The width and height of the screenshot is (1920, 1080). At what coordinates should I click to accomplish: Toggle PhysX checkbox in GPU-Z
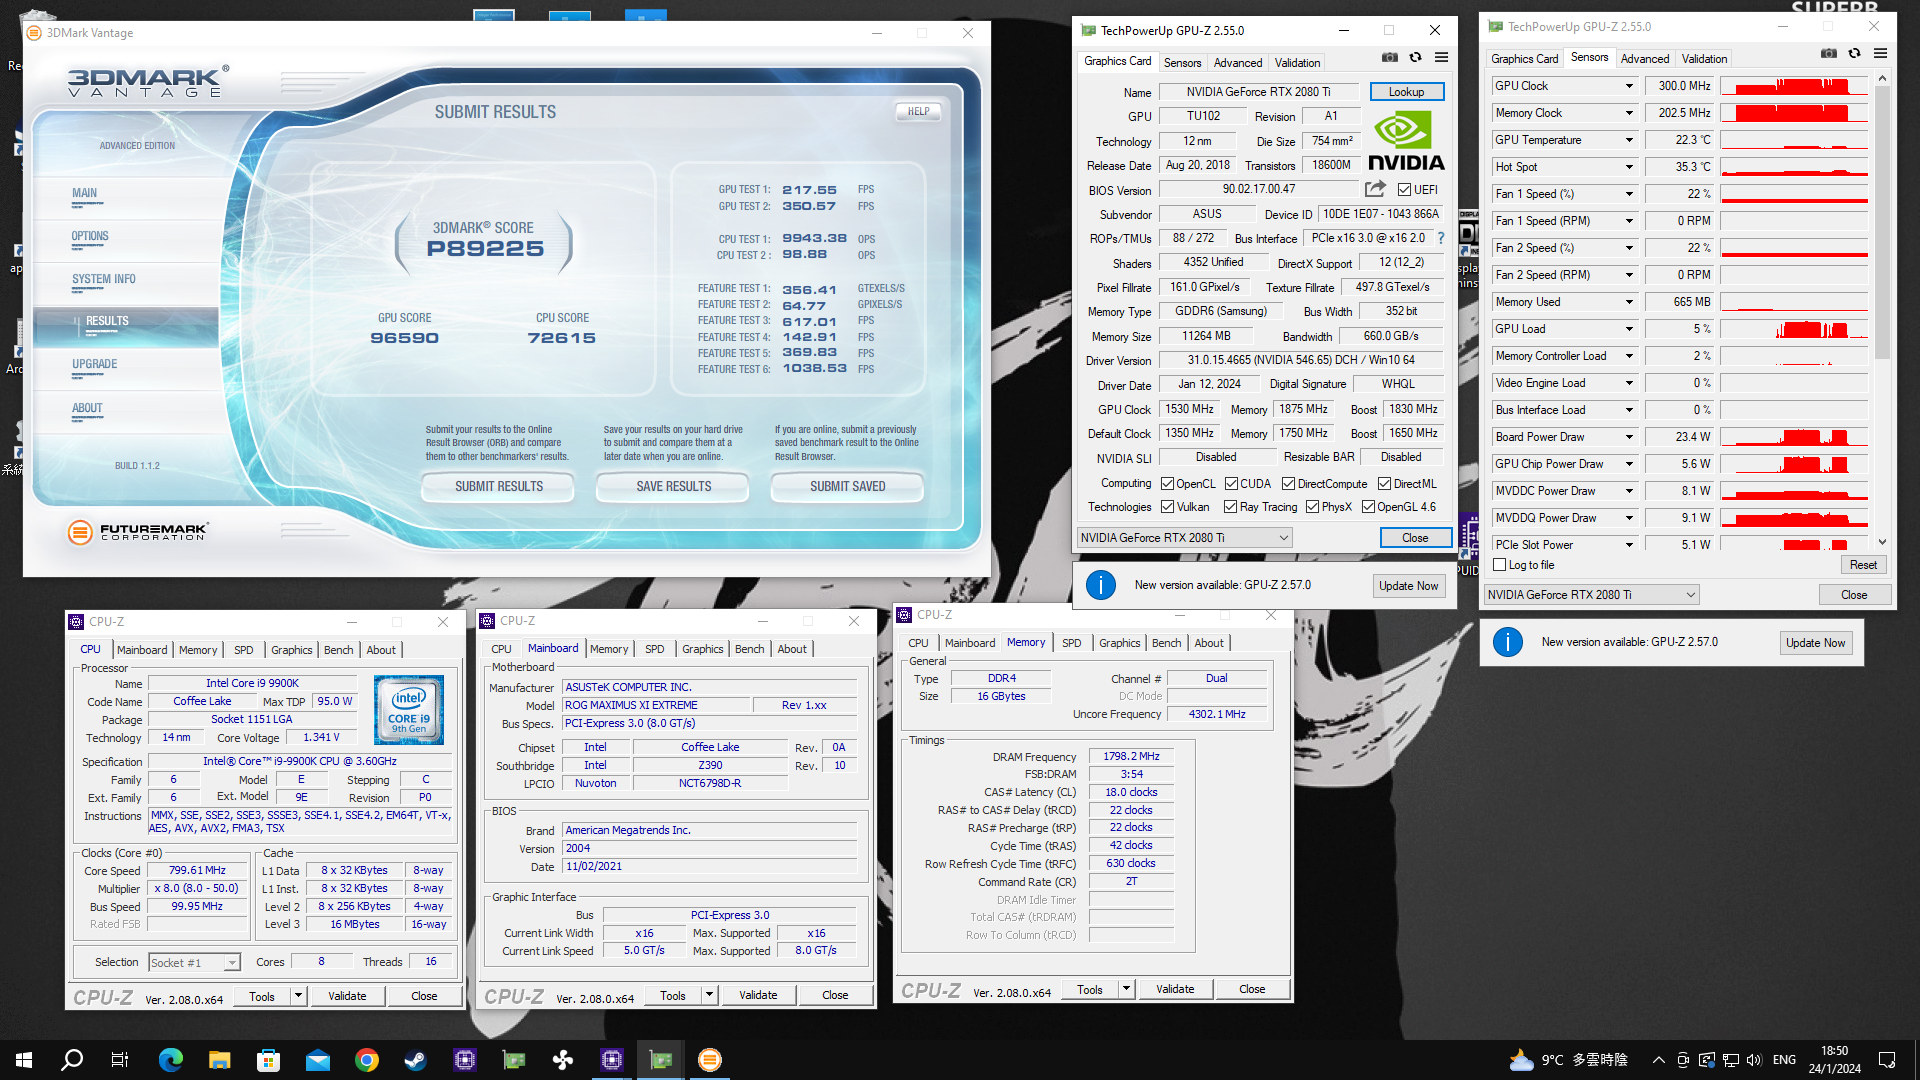[x=1313, y=507]
